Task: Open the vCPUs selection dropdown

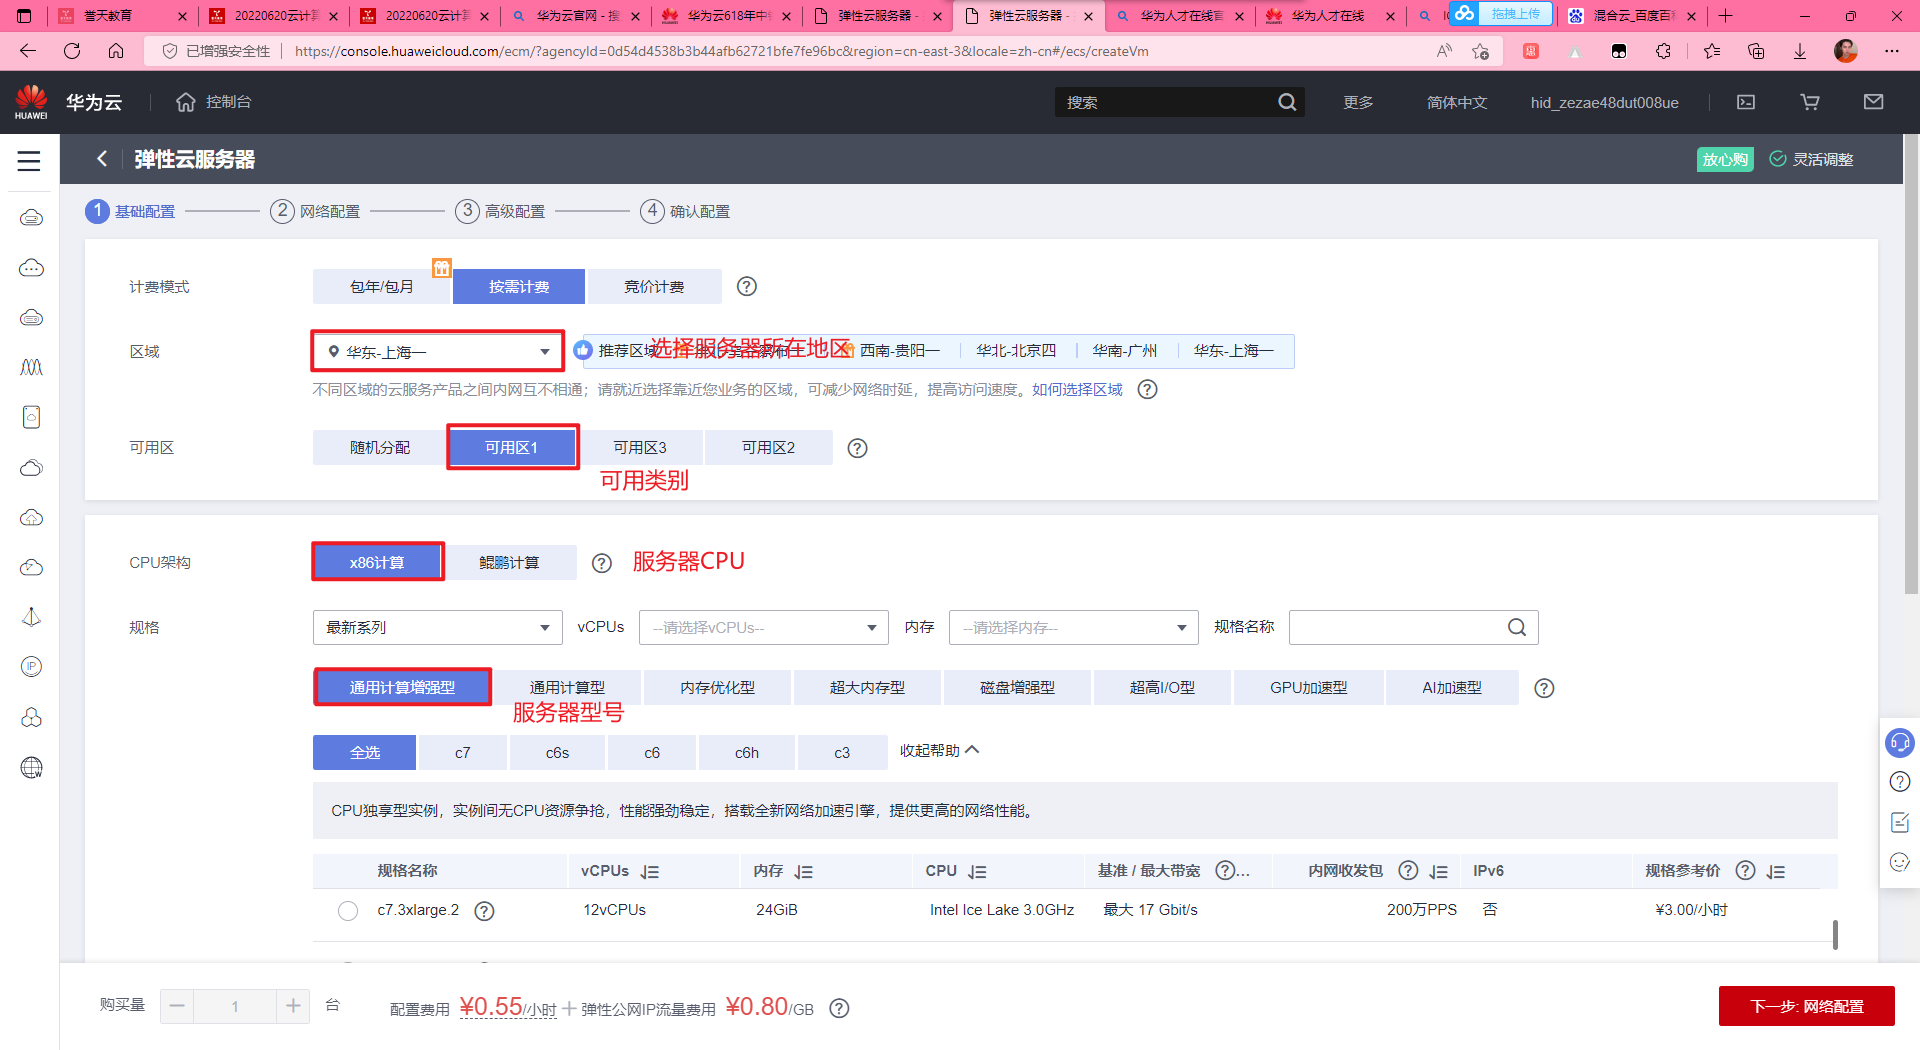Action: (x=763, y=627)
